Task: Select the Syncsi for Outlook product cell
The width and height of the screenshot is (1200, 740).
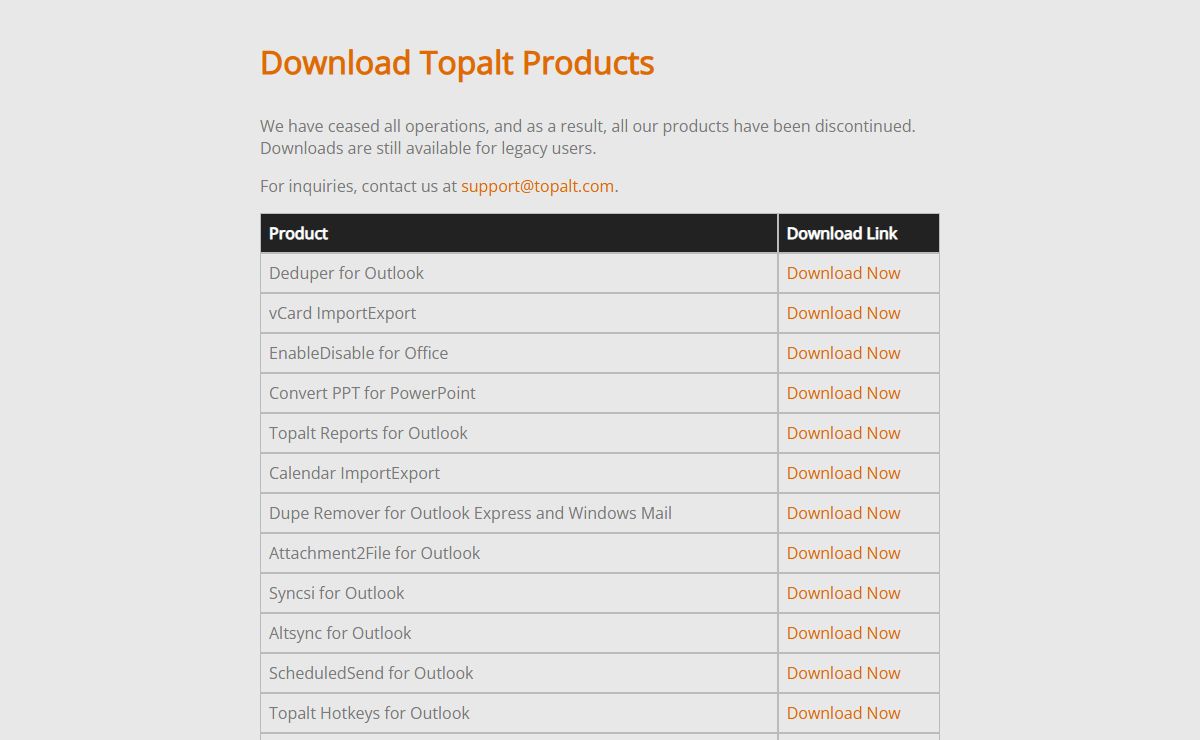Action: [x=336, y=593]
